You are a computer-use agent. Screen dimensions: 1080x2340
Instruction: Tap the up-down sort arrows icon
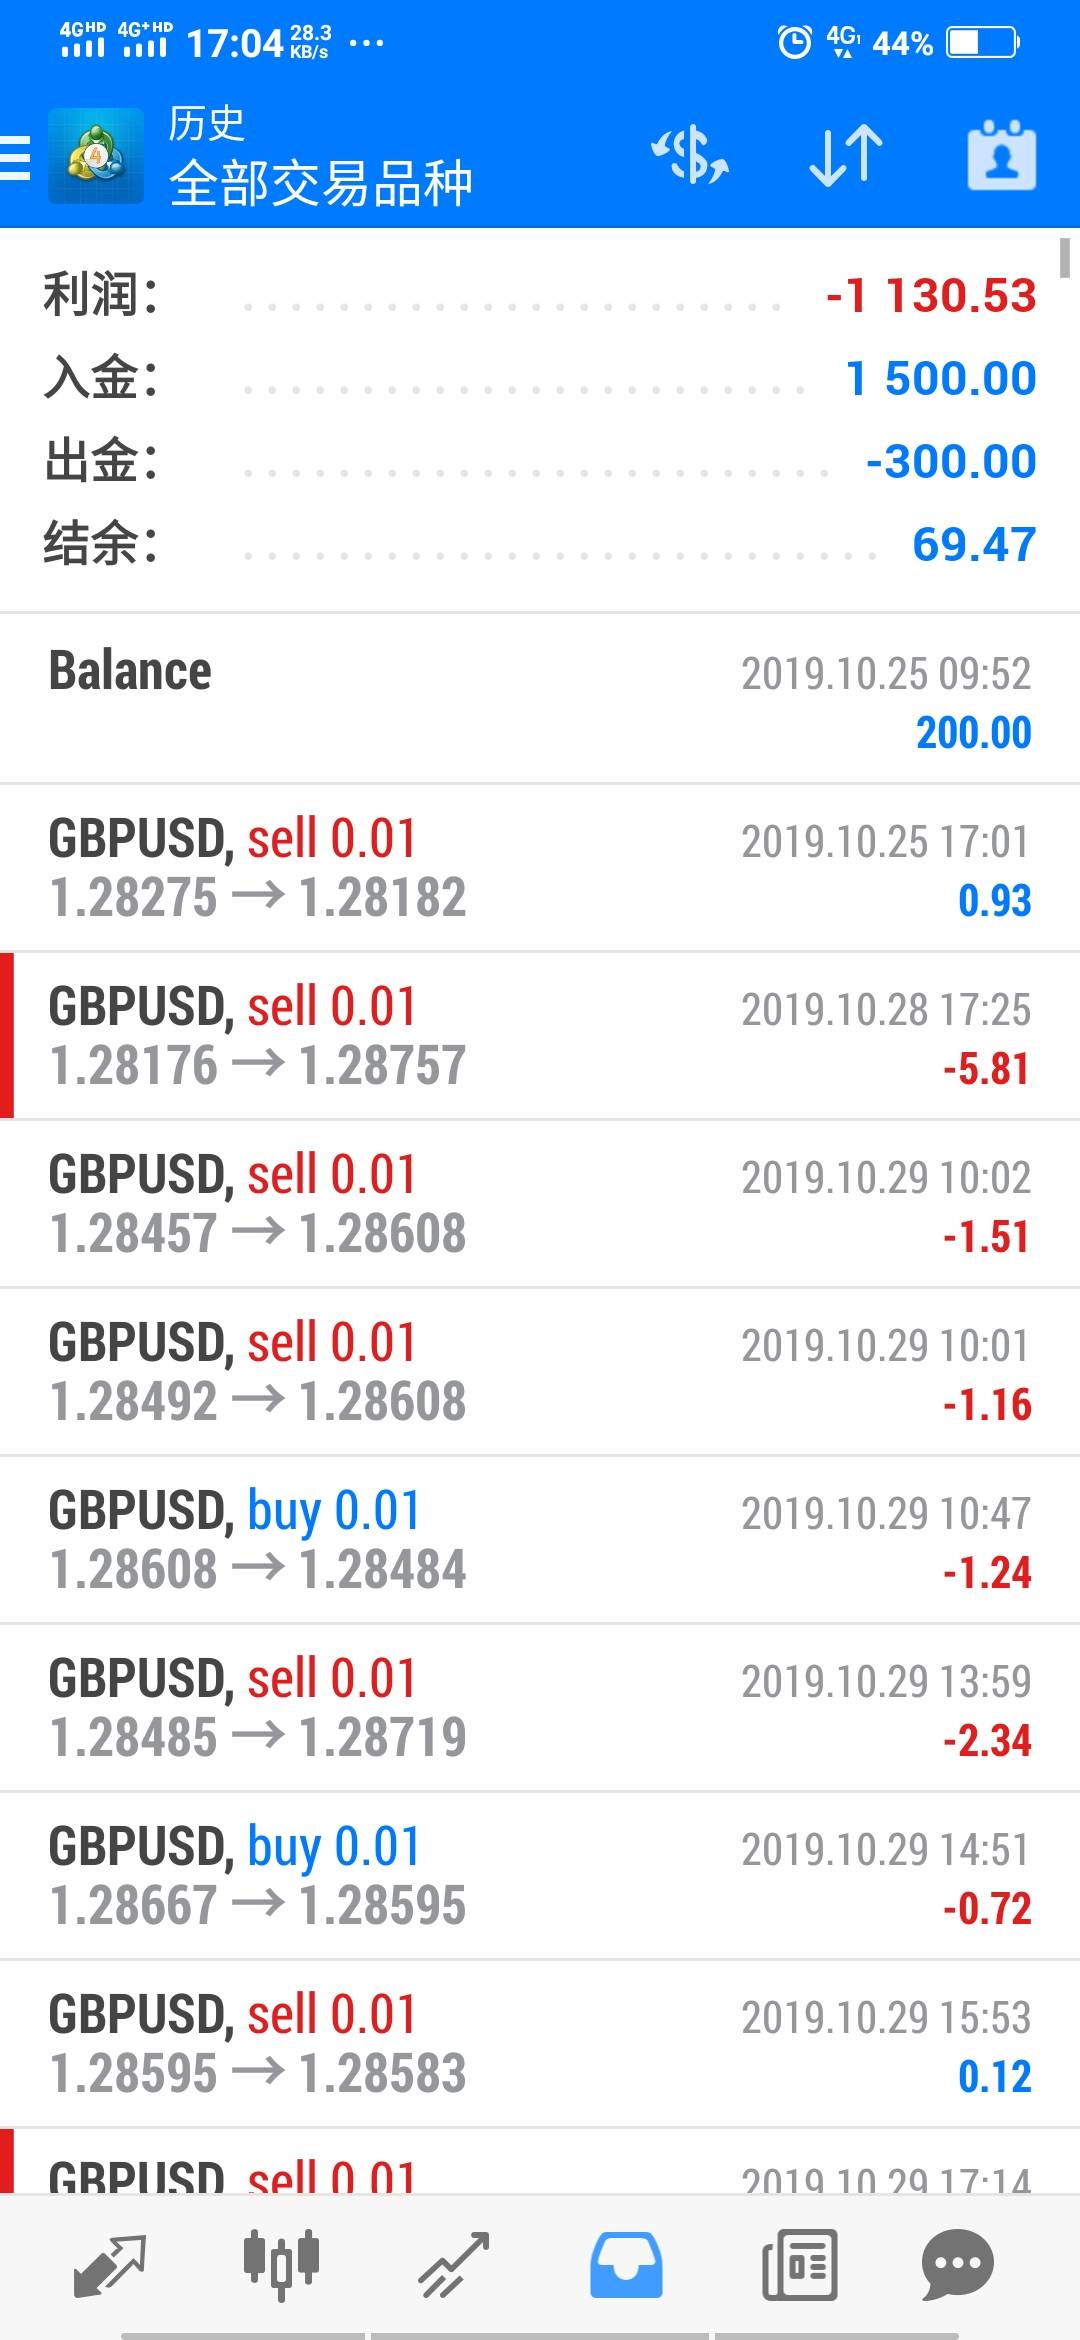tap(845, 157)
